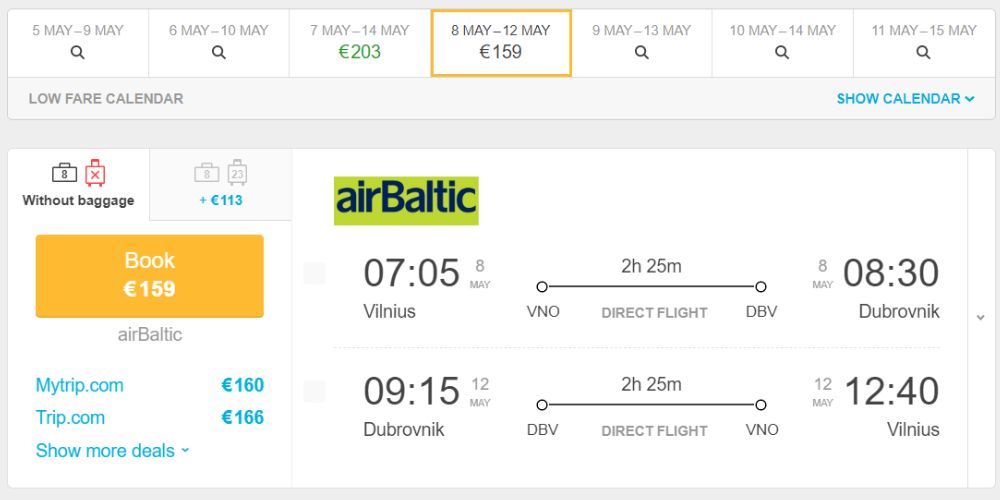Search fares for 6 May–10 May
Screen dimensions: 1000x500
point(219,43)
